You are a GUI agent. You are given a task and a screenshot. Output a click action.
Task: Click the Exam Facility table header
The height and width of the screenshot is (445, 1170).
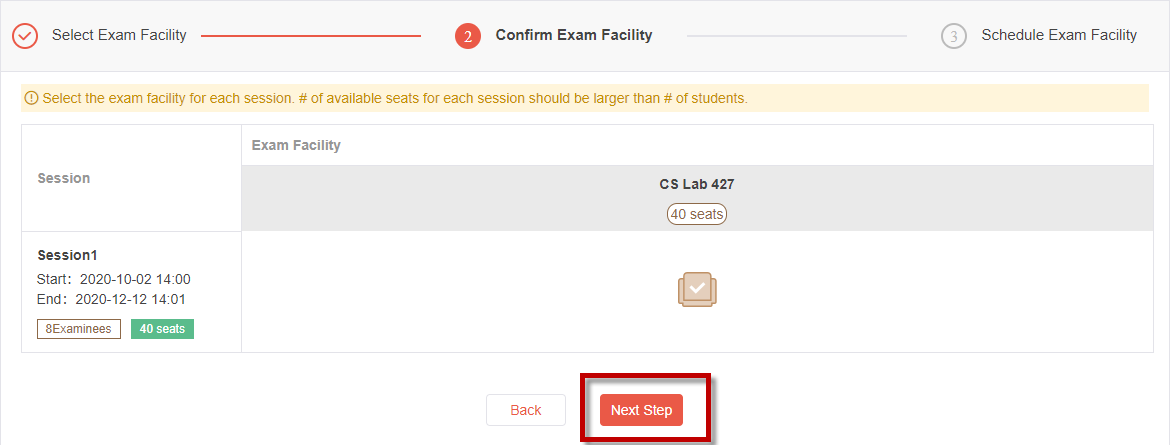coord(296,146)
